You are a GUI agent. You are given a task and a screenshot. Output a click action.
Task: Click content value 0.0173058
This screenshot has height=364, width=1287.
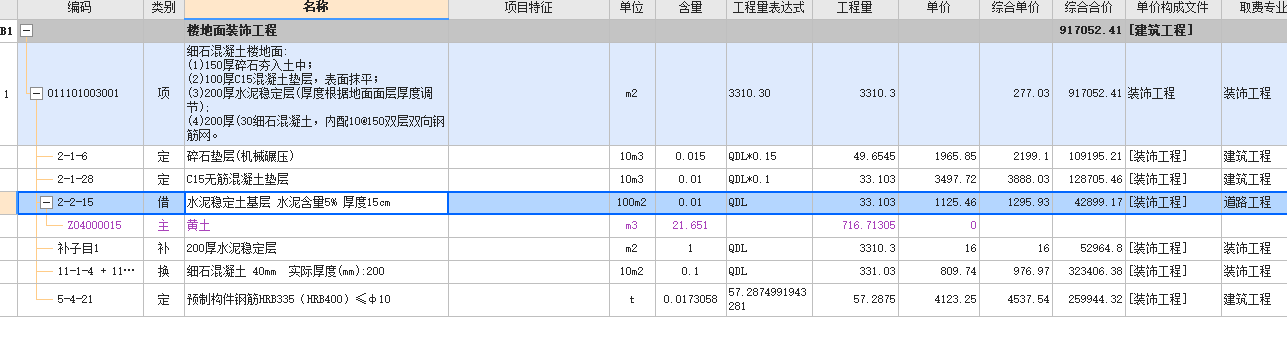(690, 299)
